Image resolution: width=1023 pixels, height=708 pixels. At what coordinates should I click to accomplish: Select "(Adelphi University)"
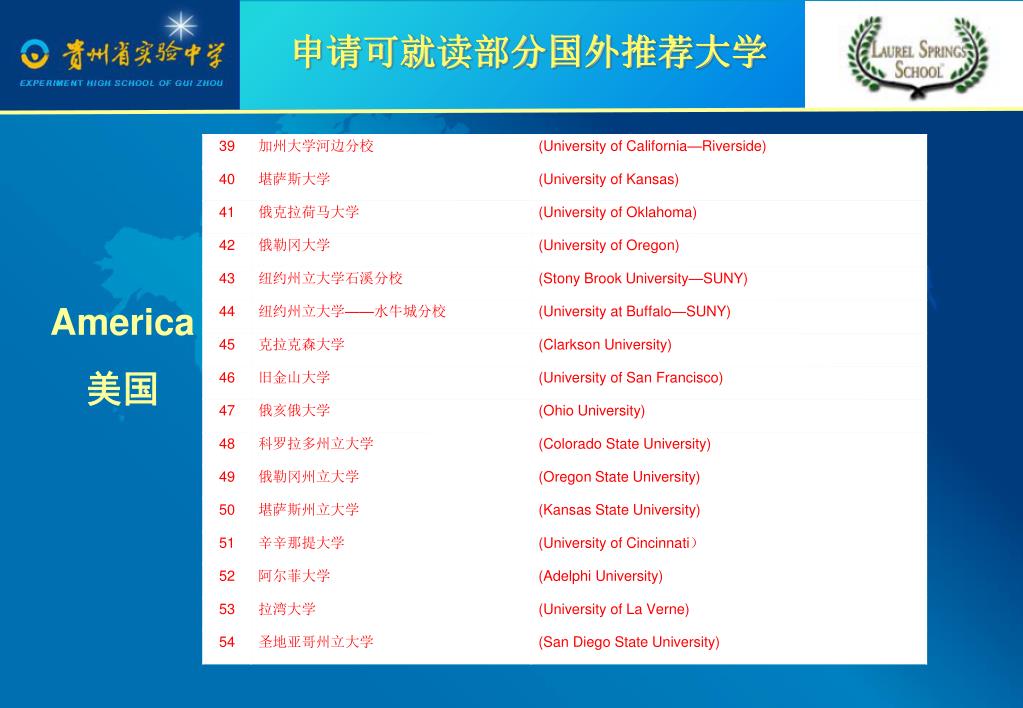coord(600,576)
